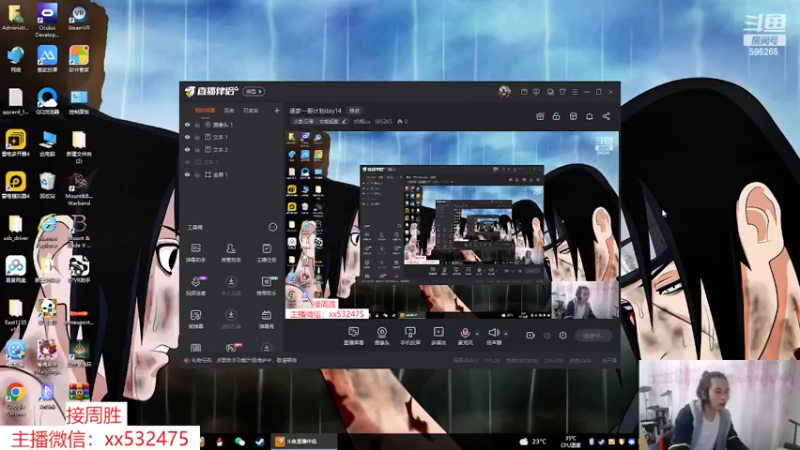The height and width of the screenshot is (450, 800).
Task: Collapse the 工具箱 toolbox with the circle button
Action: (272, 227)
